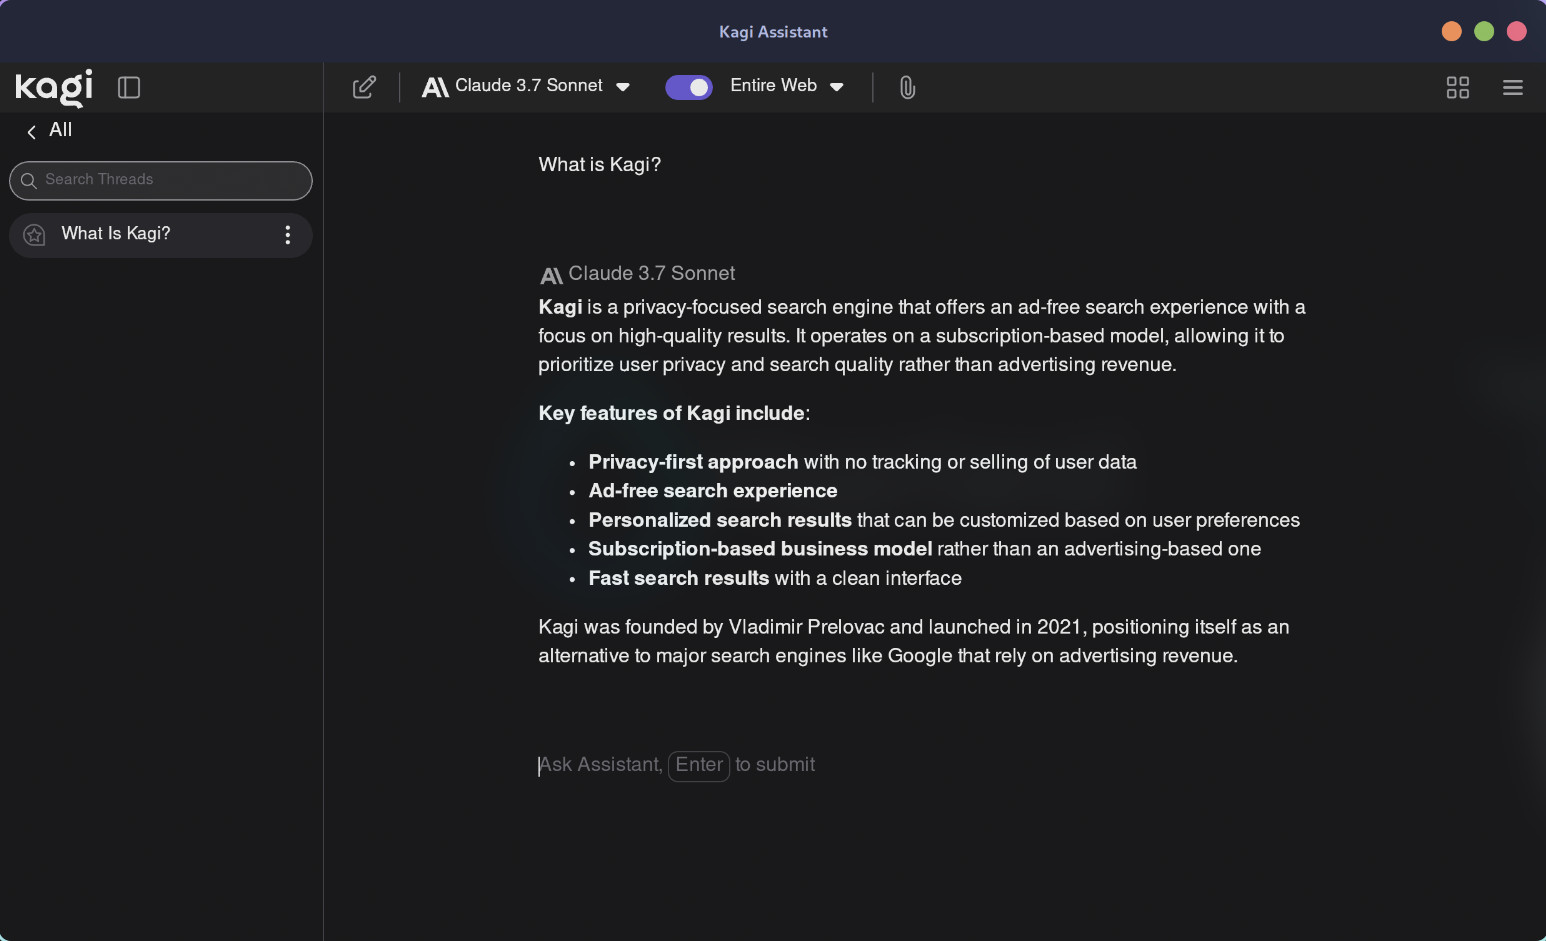Image resolution: width=1546 pixels, height=941 pixels.
Task: Click the search magnifier icon in sidebar
Action: click(29, 181)
